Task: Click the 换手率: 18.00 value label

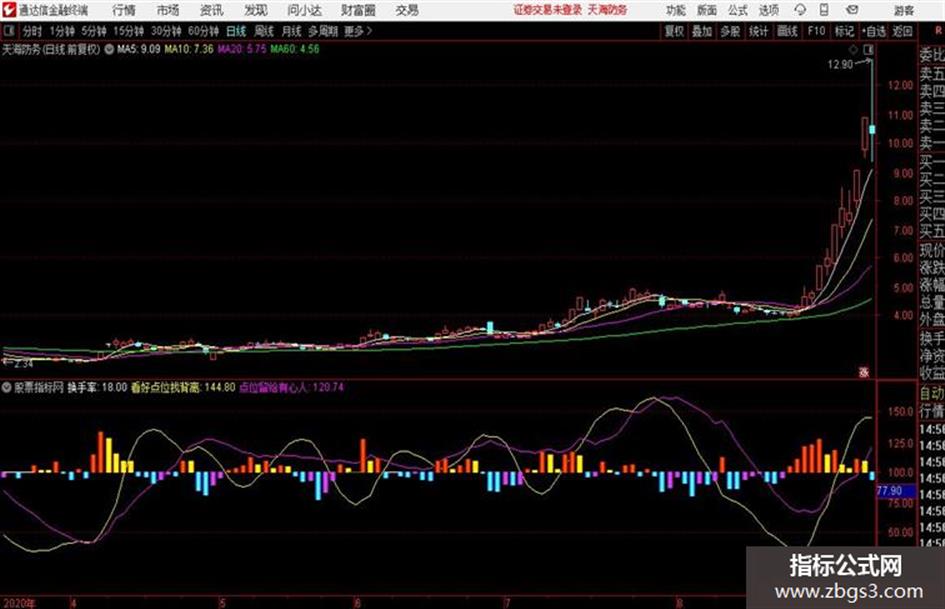Action: tap(97, 387)
